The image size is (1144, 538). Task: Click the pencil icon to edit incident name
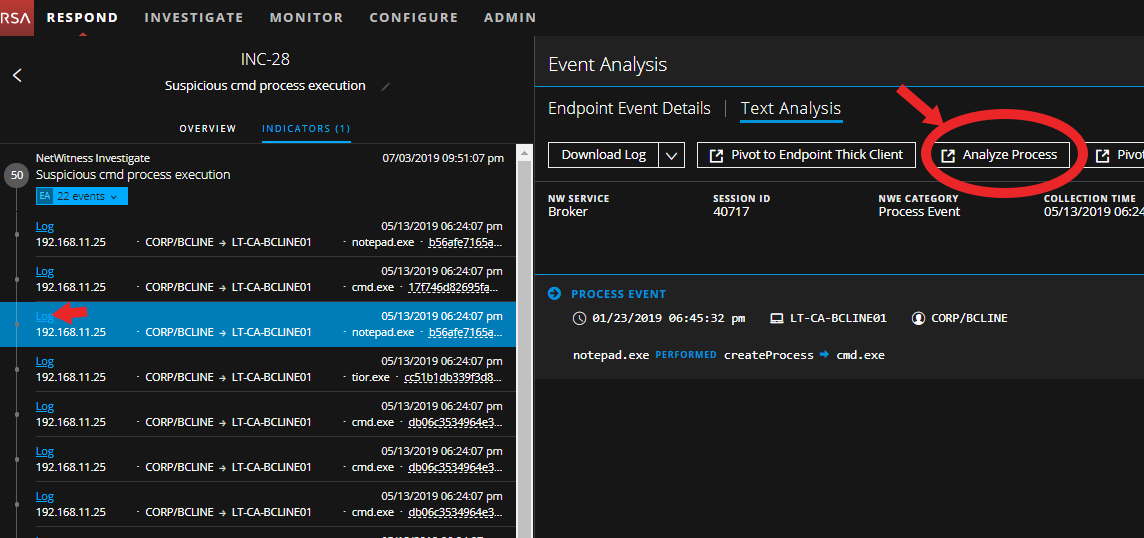386,87
